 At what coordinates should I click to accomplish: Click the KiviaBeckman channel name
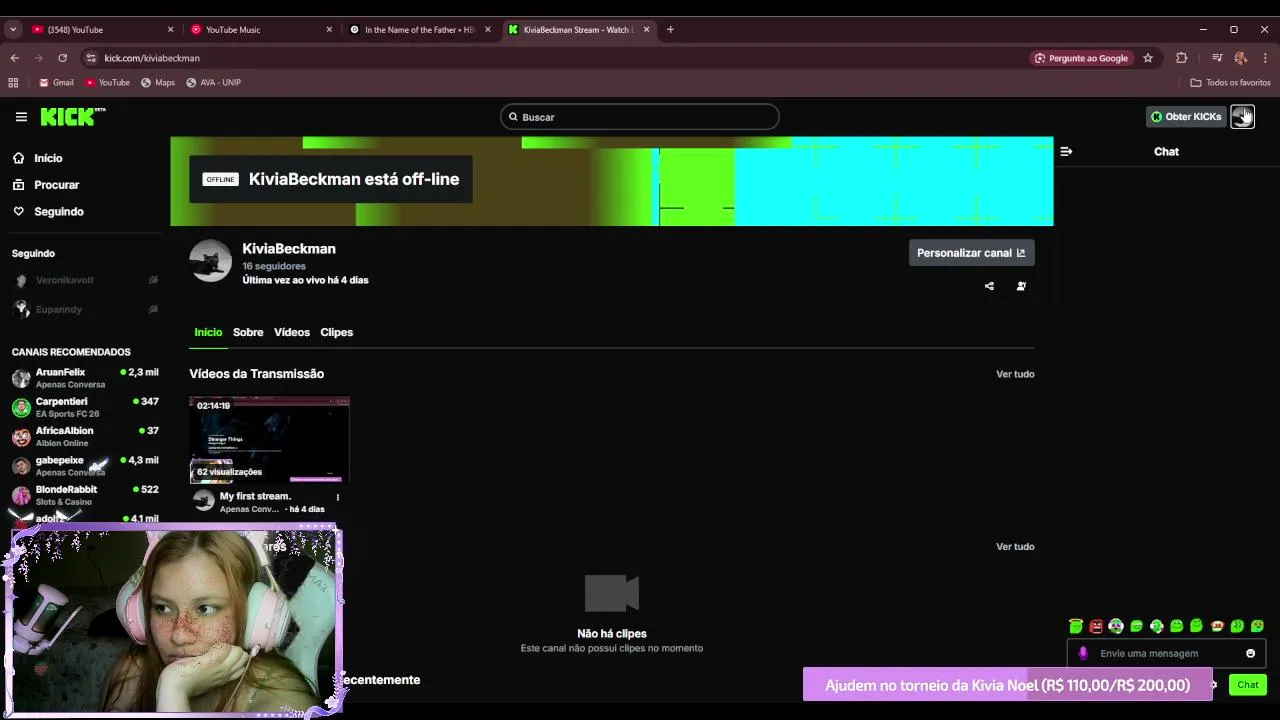coord(289,249)
